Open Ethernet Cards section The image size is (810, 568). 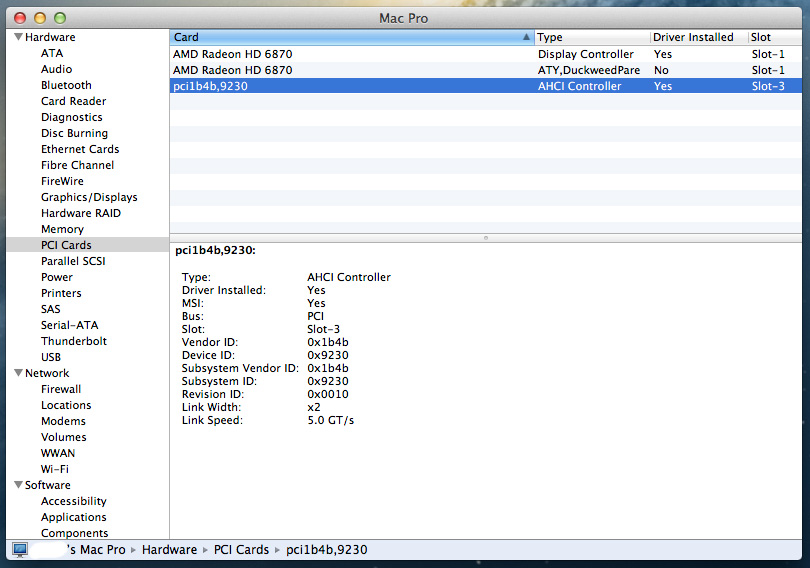(80, 149)
